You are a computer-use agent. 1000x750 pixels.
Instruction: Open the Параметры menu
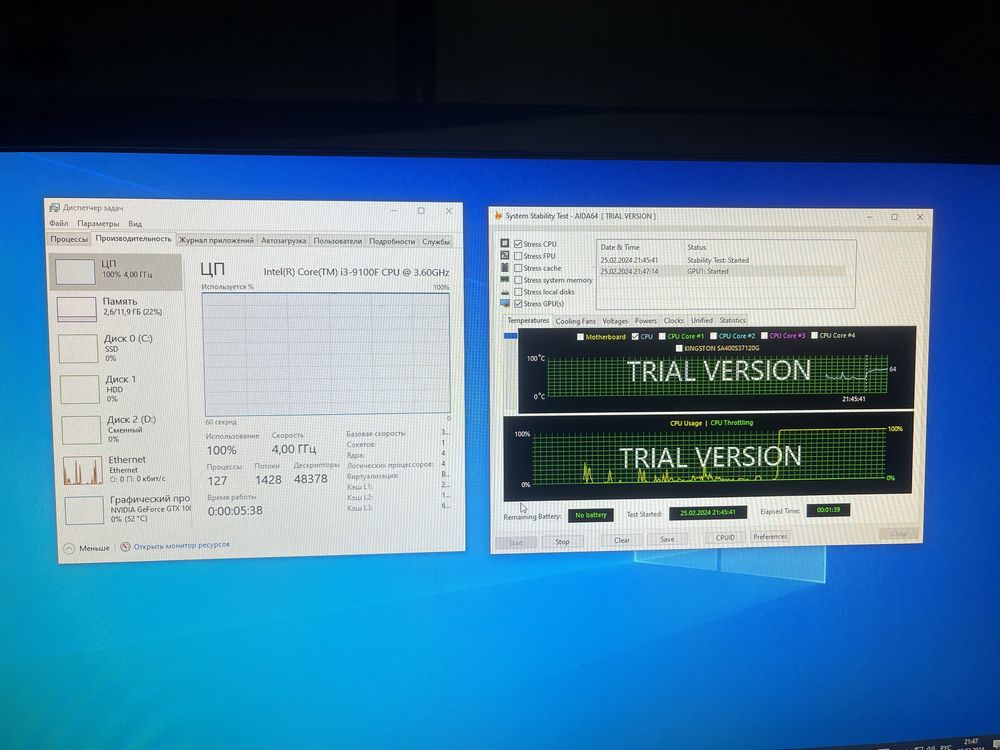98,224
